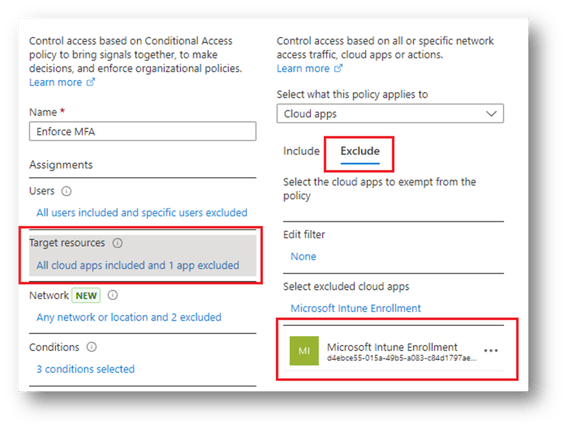Click None under Edit filter
This screenshot has width=566, height=429.
(303, 257)
